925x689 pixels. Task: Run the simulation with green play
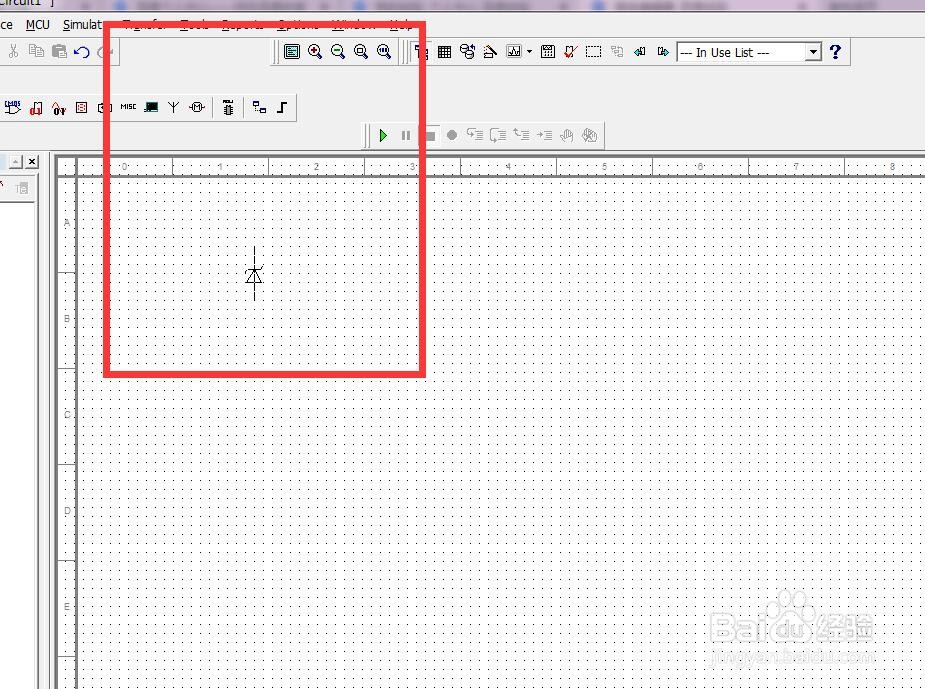[383, 136]
